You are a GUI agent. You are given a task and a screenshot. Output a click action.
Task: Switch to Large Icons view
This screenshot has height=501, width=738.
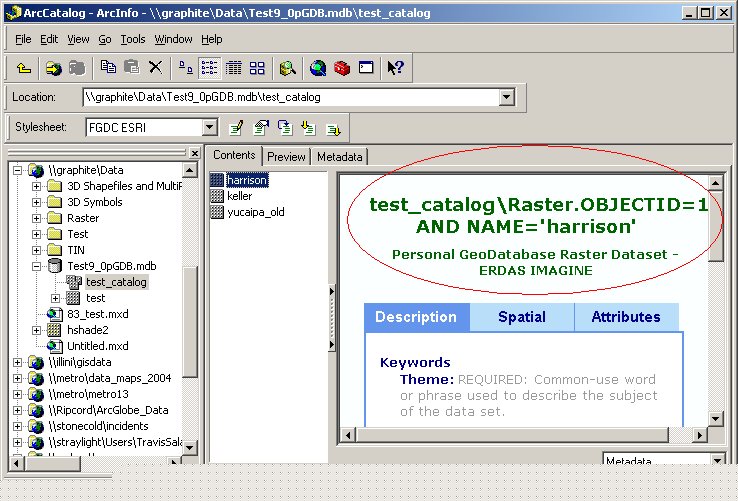(x=185, y=68)
